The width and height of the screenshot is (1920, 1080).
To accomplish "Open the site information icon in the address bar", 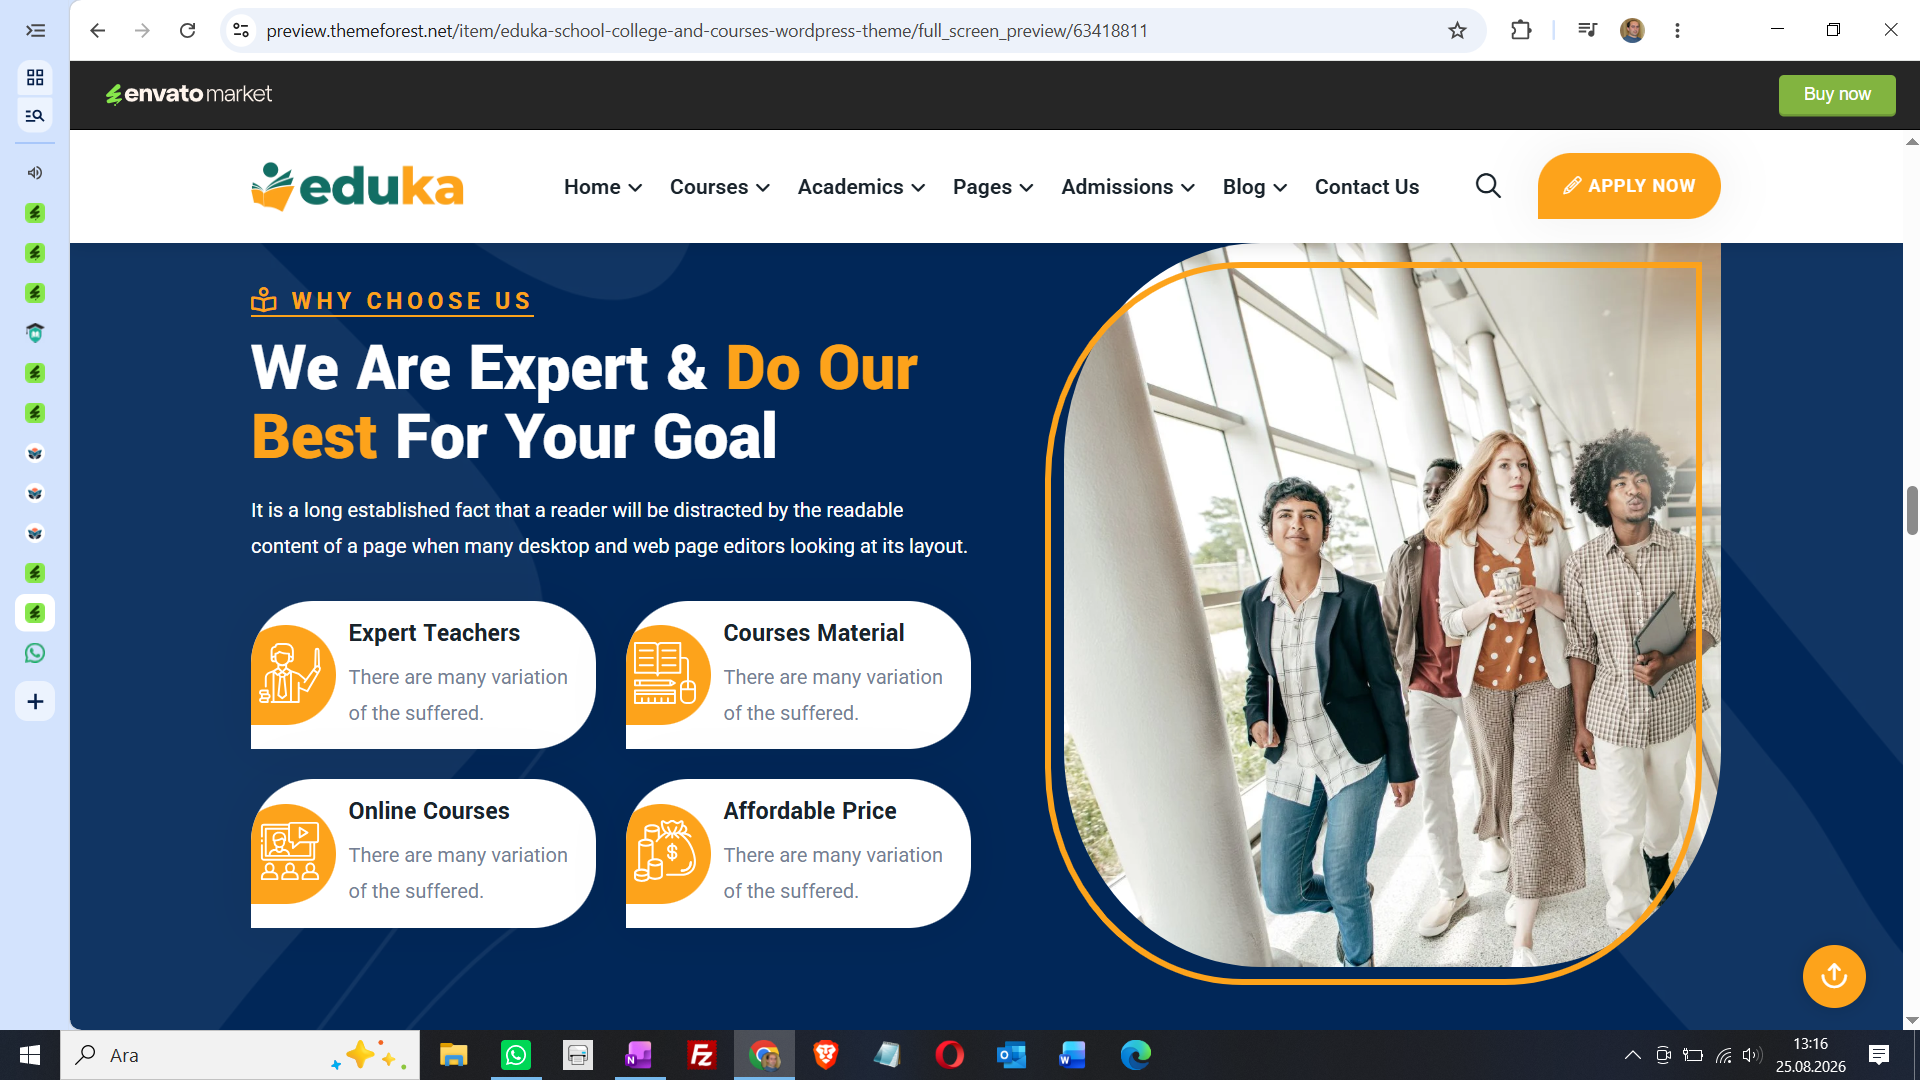I will click(x=241, y=30).
